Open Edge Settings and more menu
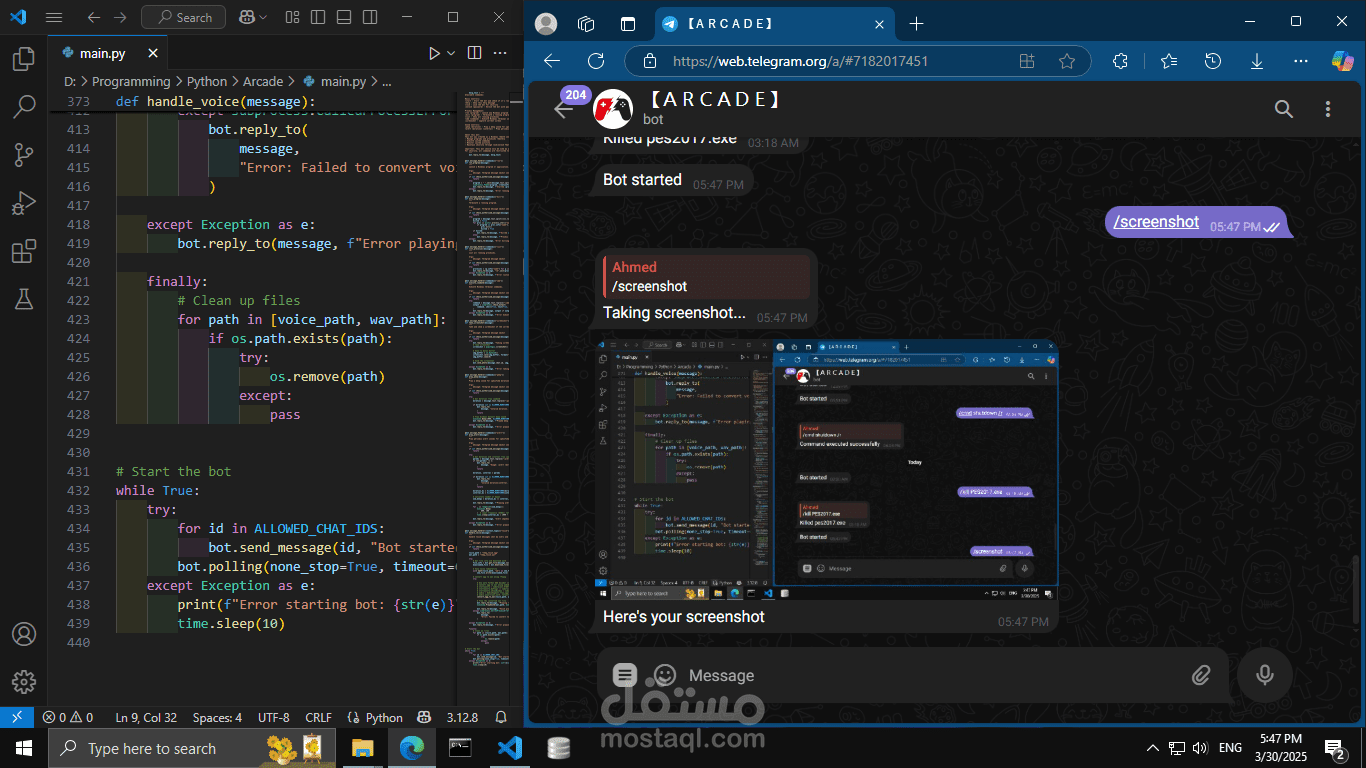 tap(1301, 61)
